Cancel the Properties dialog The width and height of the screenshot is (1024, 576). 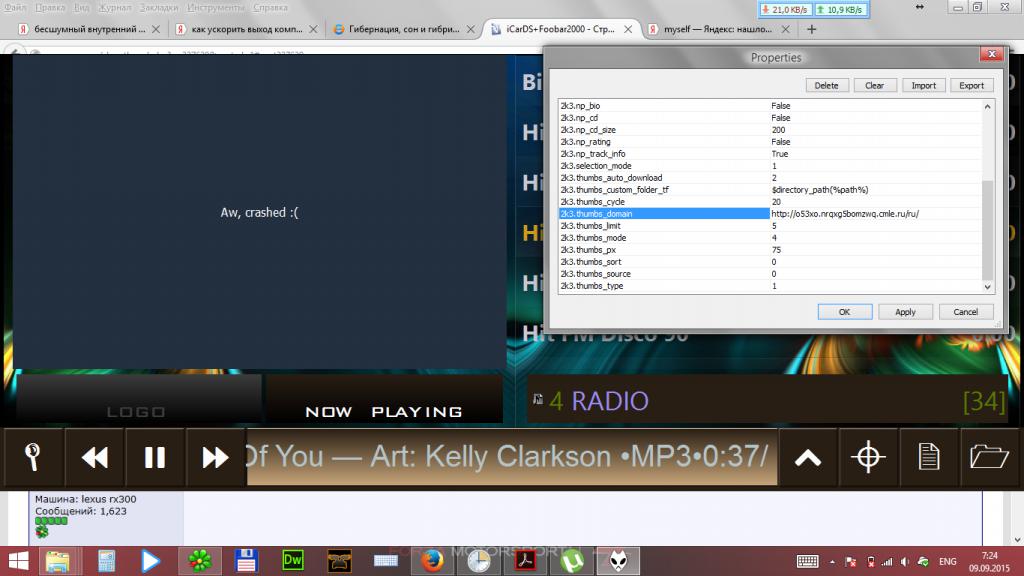coord(965,312)
